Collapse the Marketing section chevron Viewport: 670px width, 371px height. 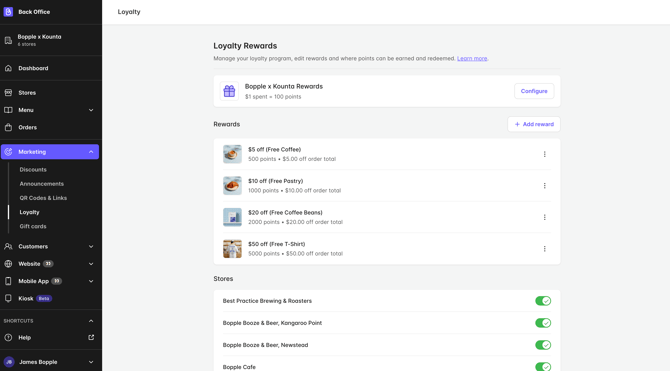point(91,152)
